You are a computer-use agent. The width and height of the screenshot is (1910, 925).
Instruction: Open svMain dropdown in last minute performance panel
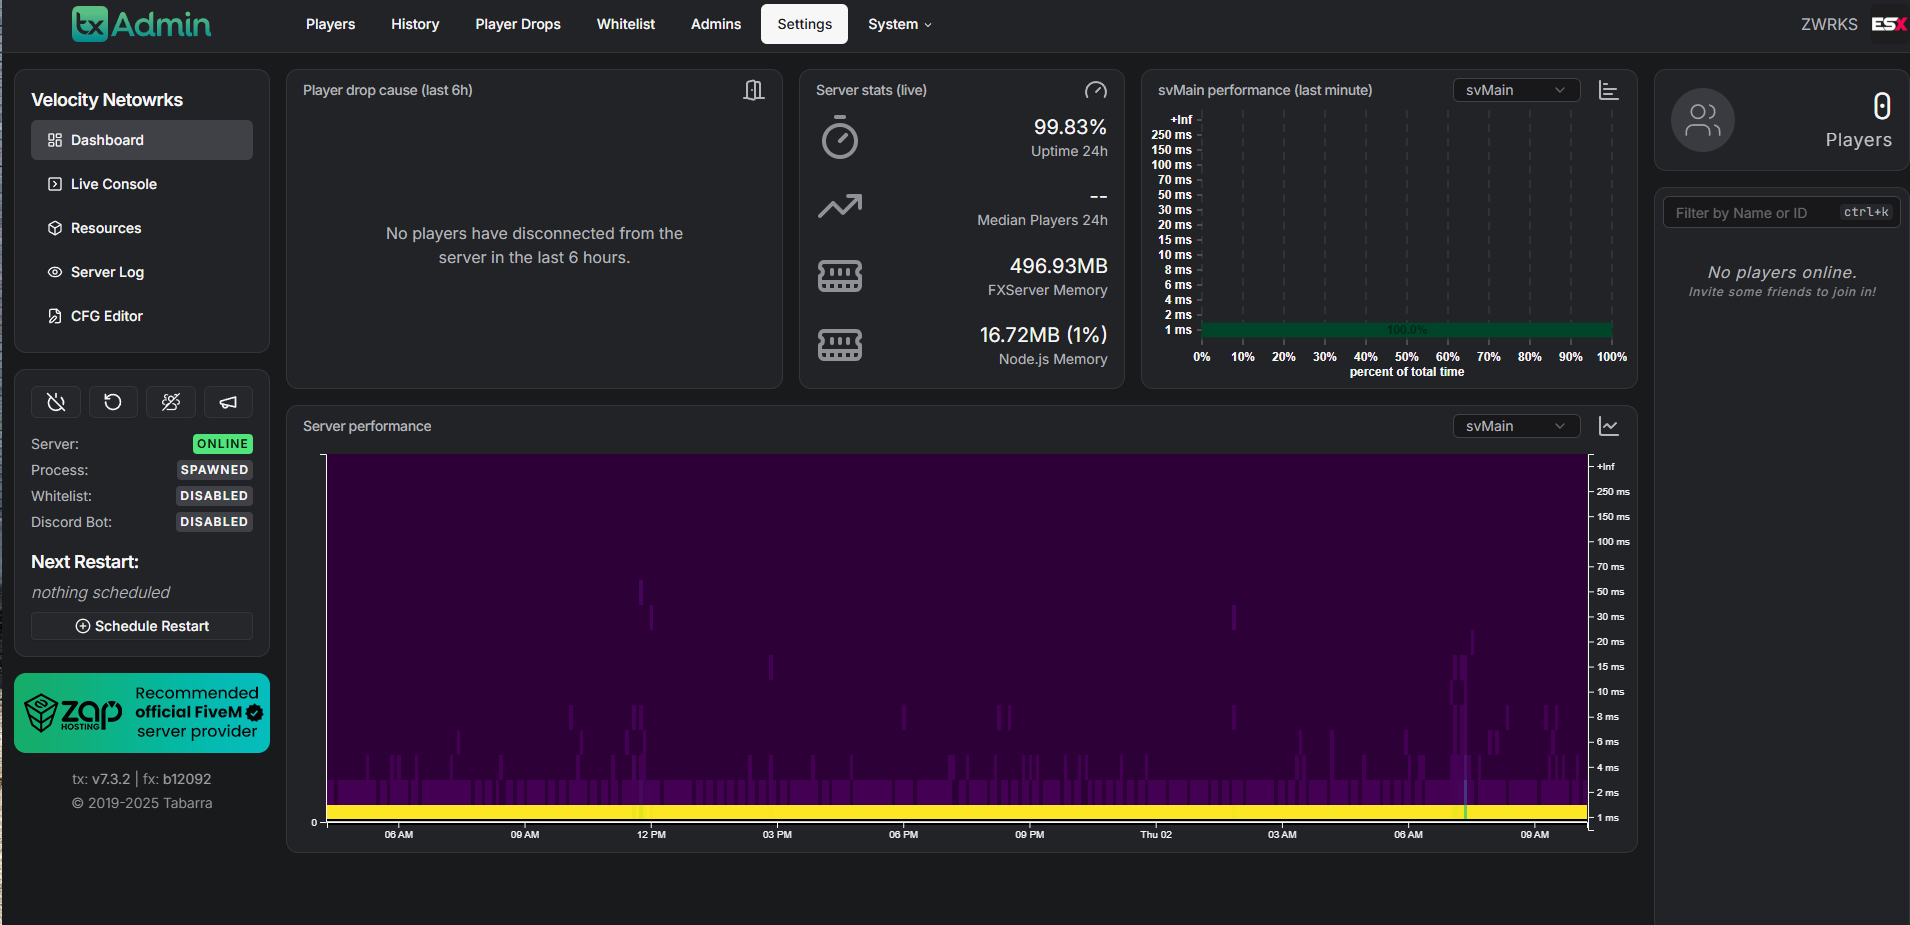pyautogui.click(x=1515, y=91)
